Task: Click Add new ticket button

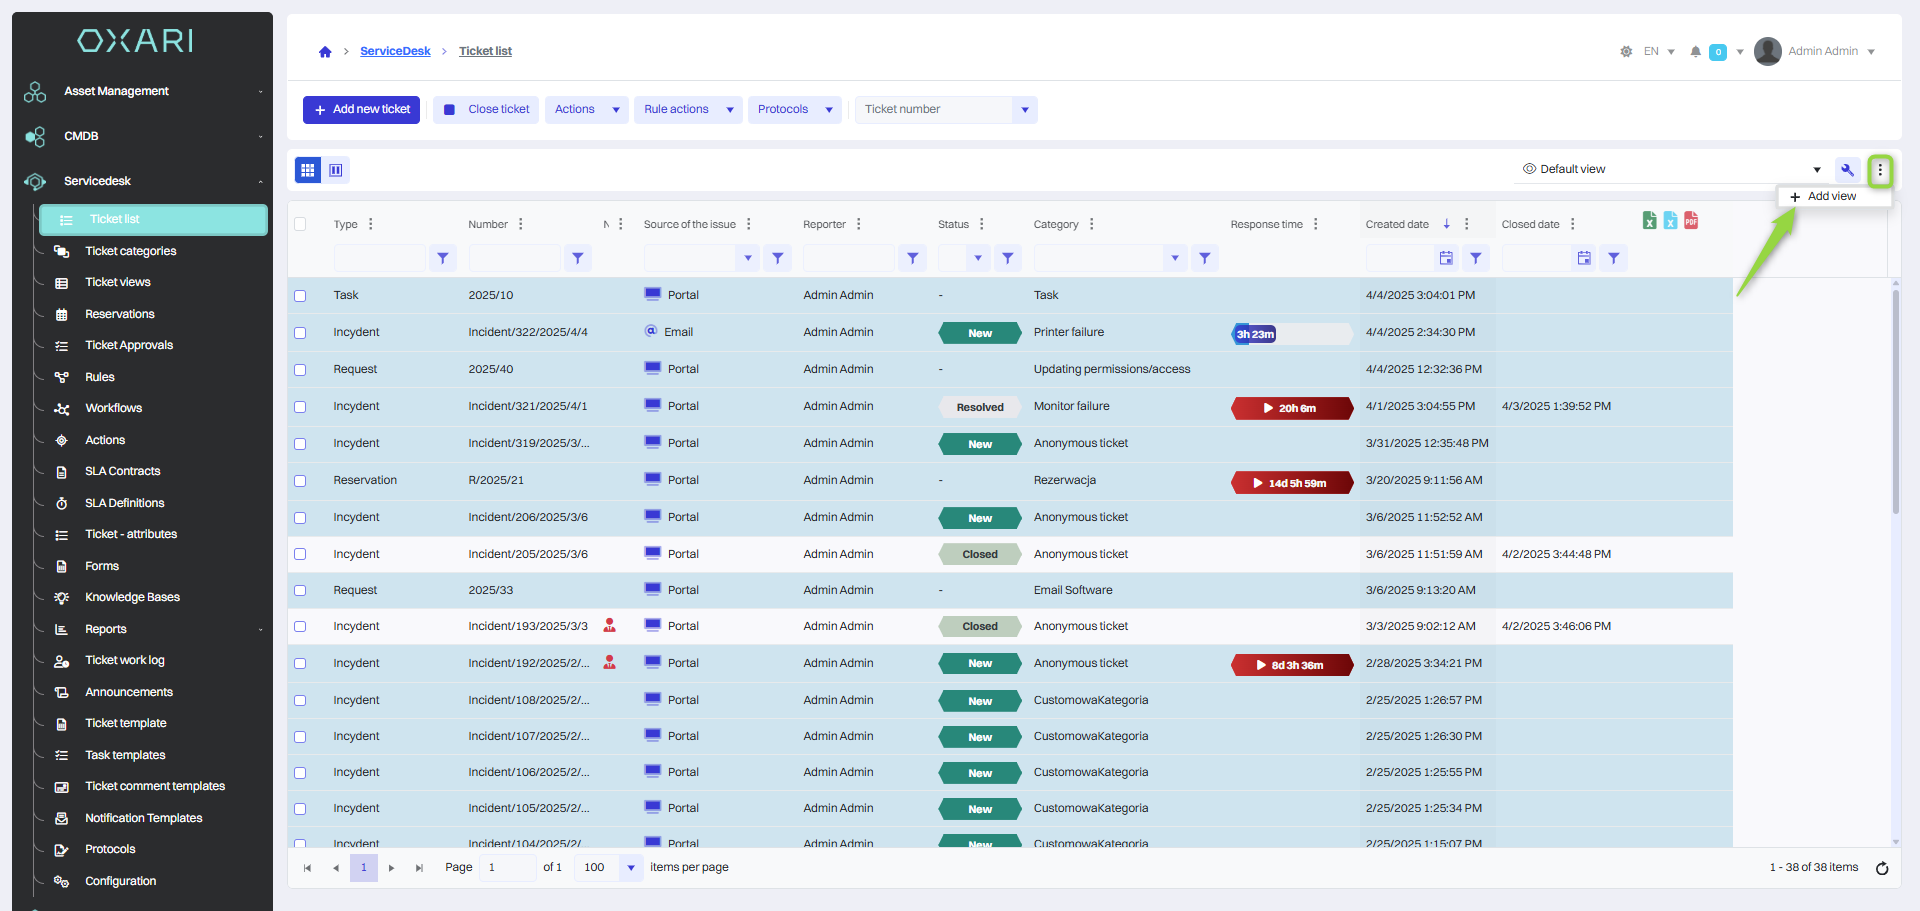Action: pos(362,110)
